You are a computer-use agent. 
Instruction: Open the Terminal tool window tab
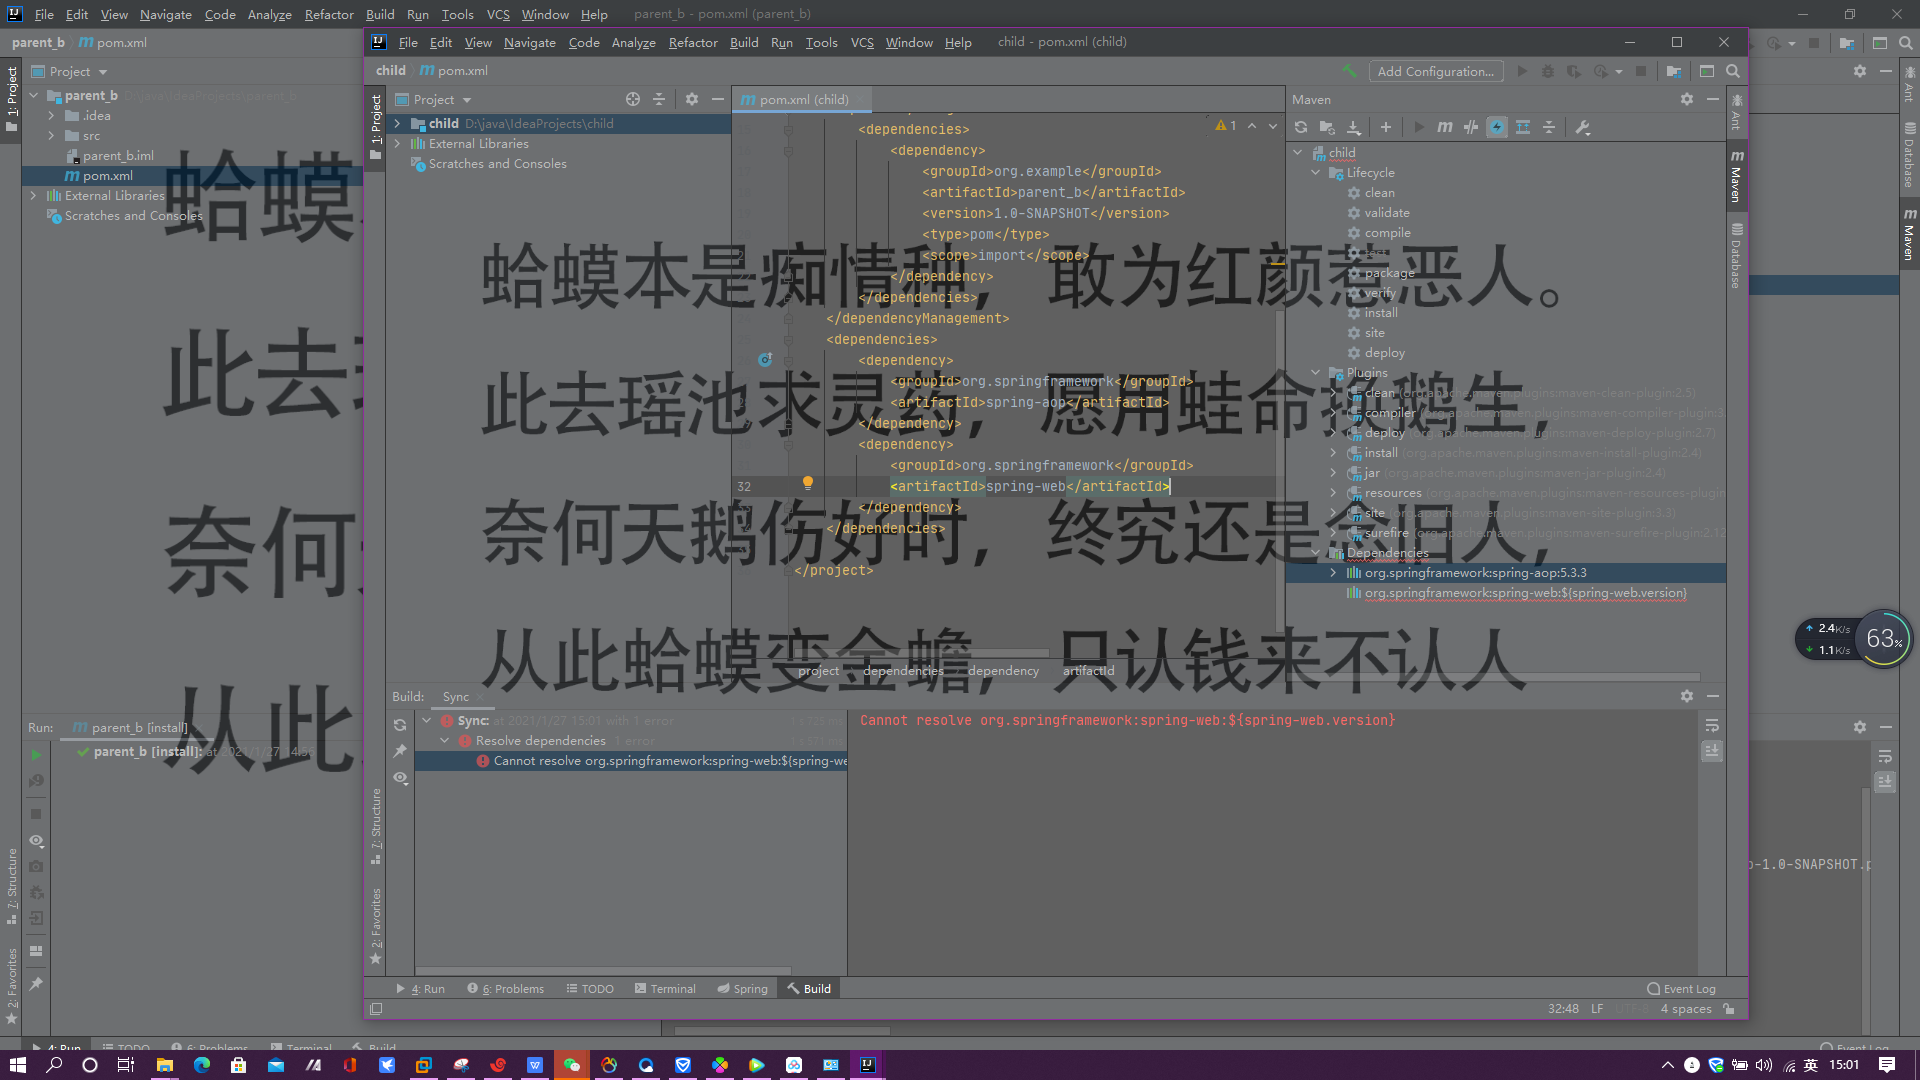click(665, 989)
